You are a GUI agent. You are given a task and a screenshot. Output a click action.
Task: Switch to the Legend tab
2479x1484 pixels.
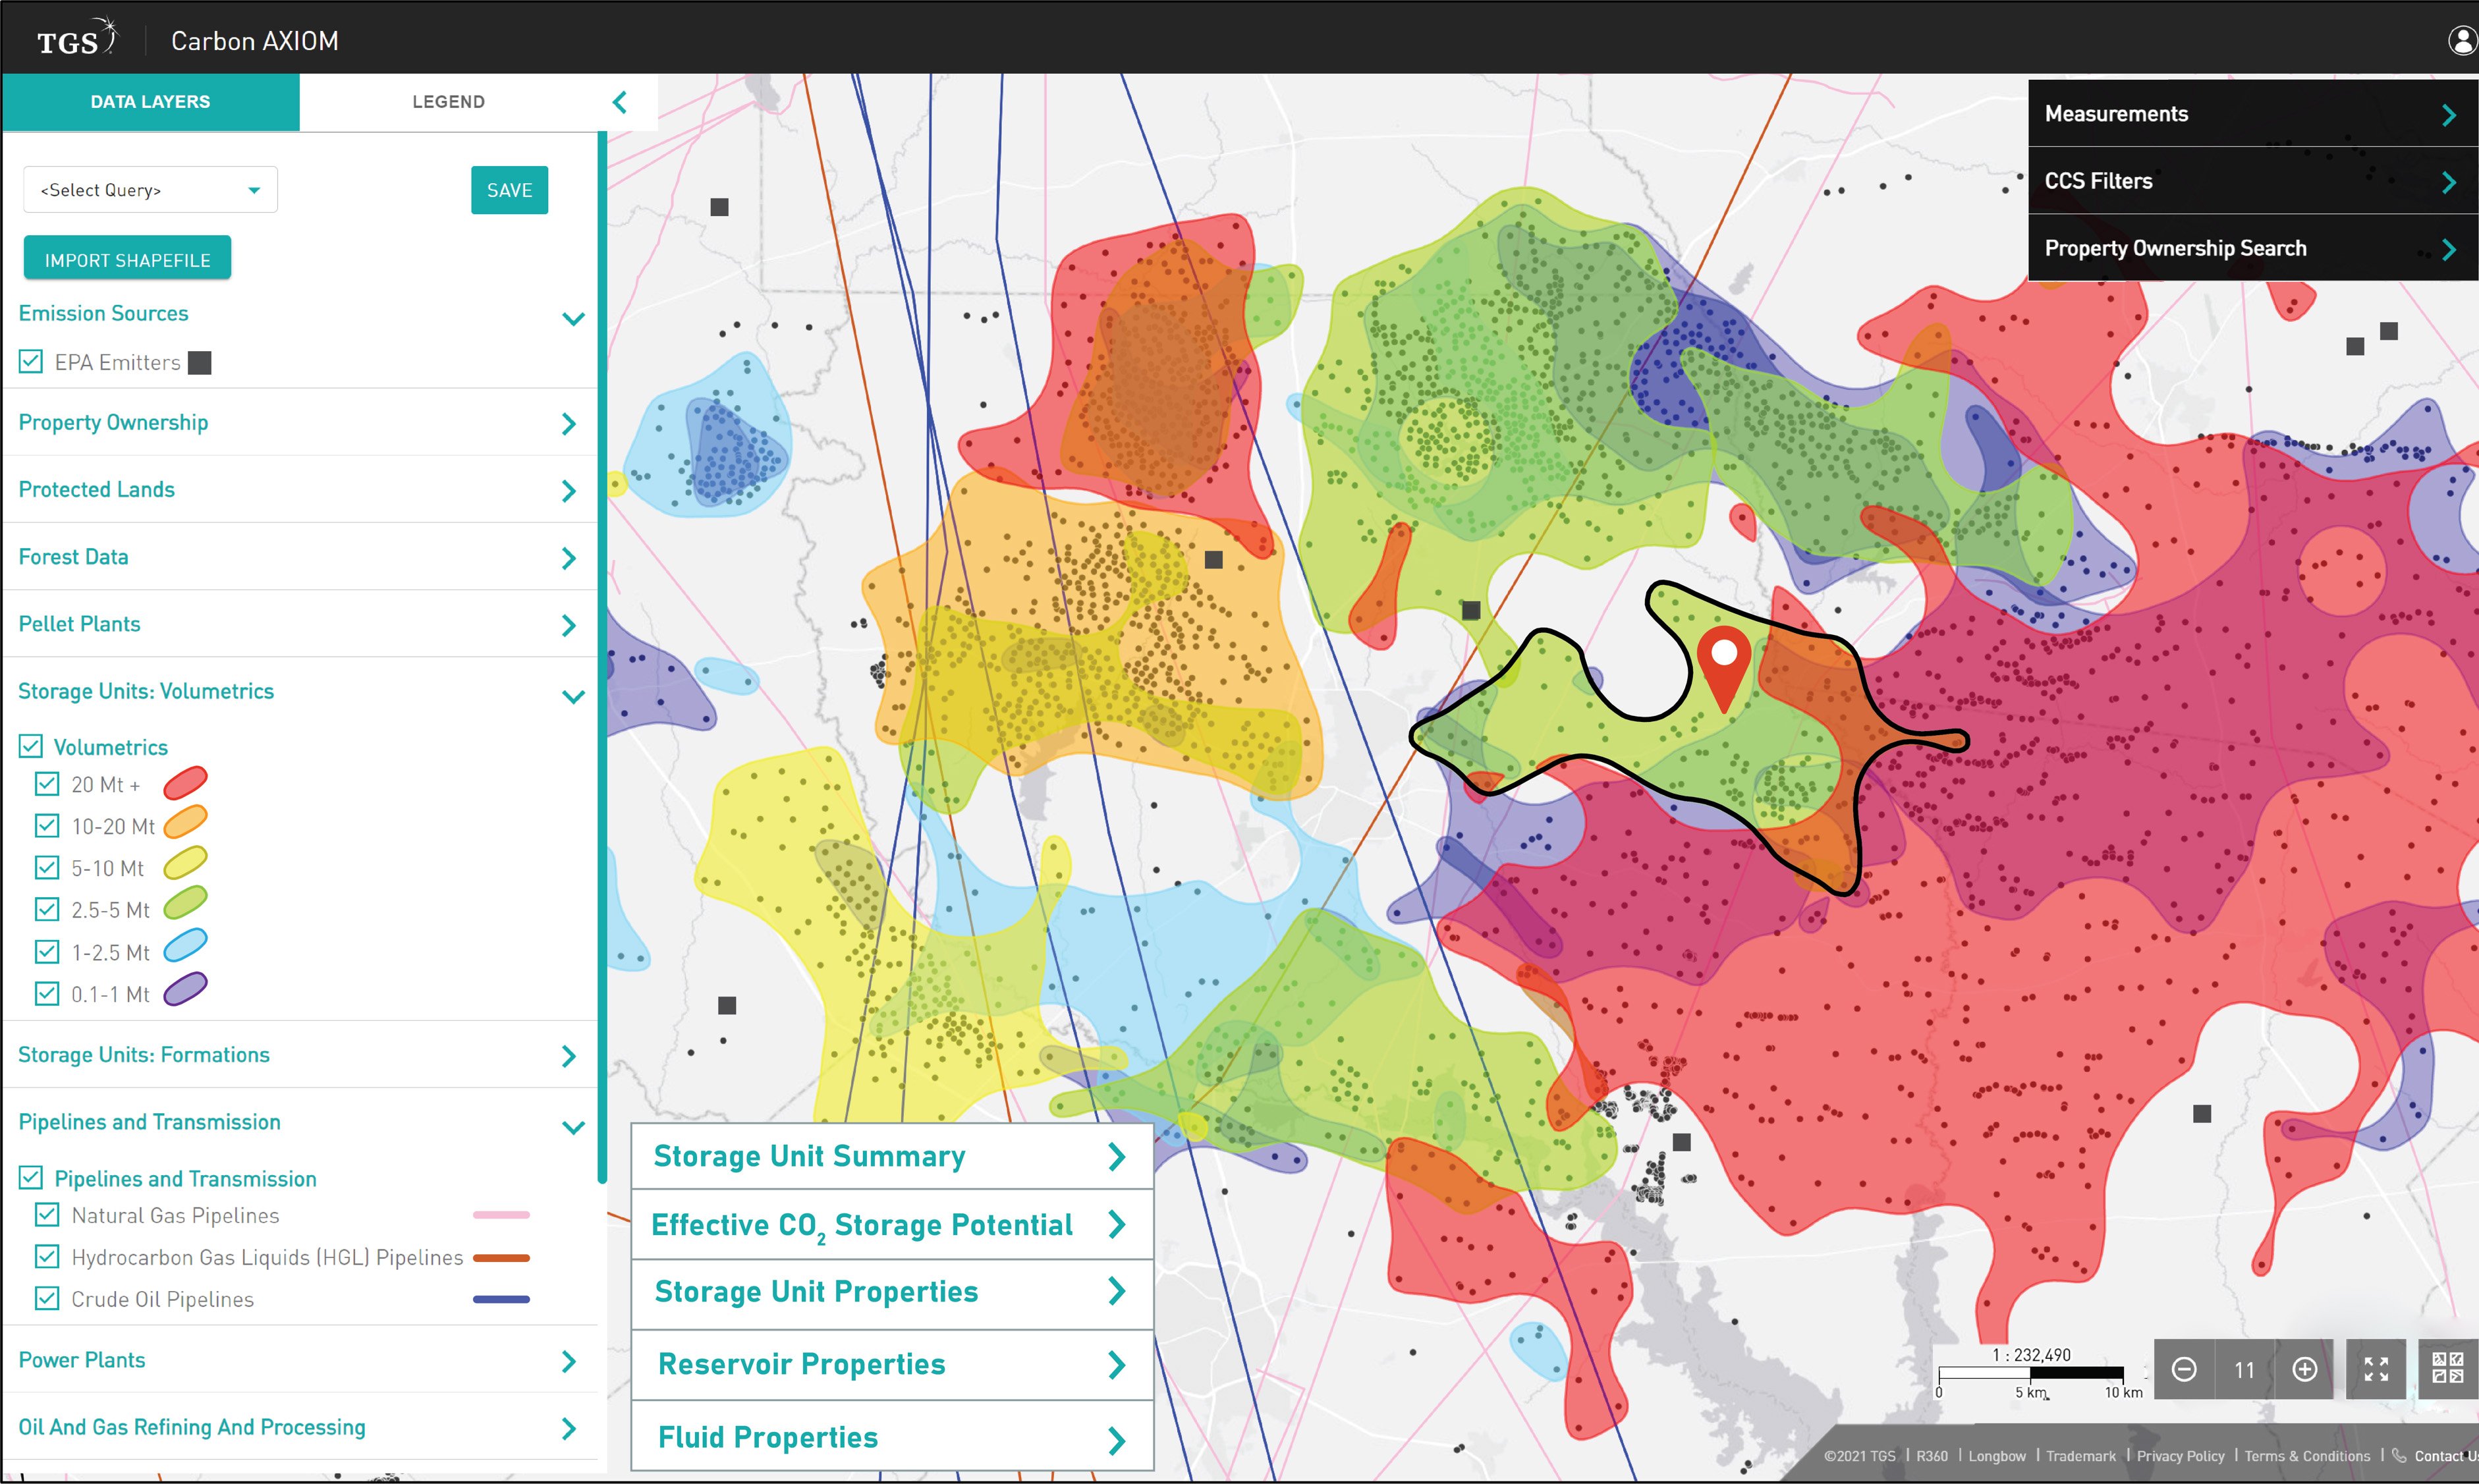coord(448,102)
